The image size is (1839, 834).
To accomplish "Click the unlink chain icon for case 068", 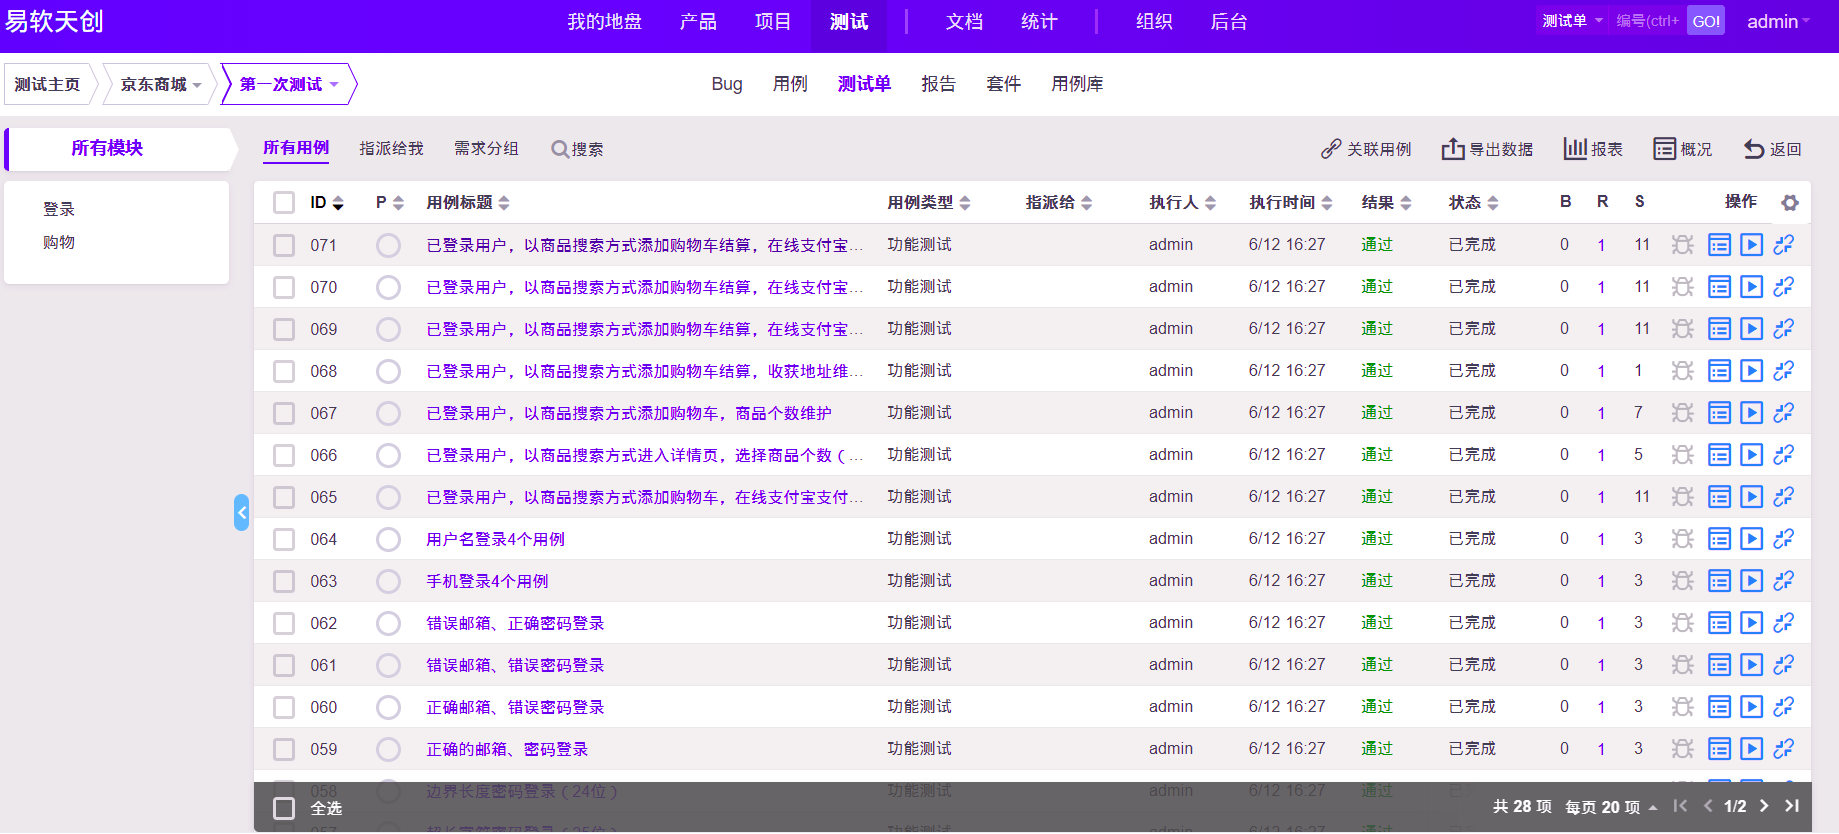I will pyautogui.click(x=1784, y=371).
